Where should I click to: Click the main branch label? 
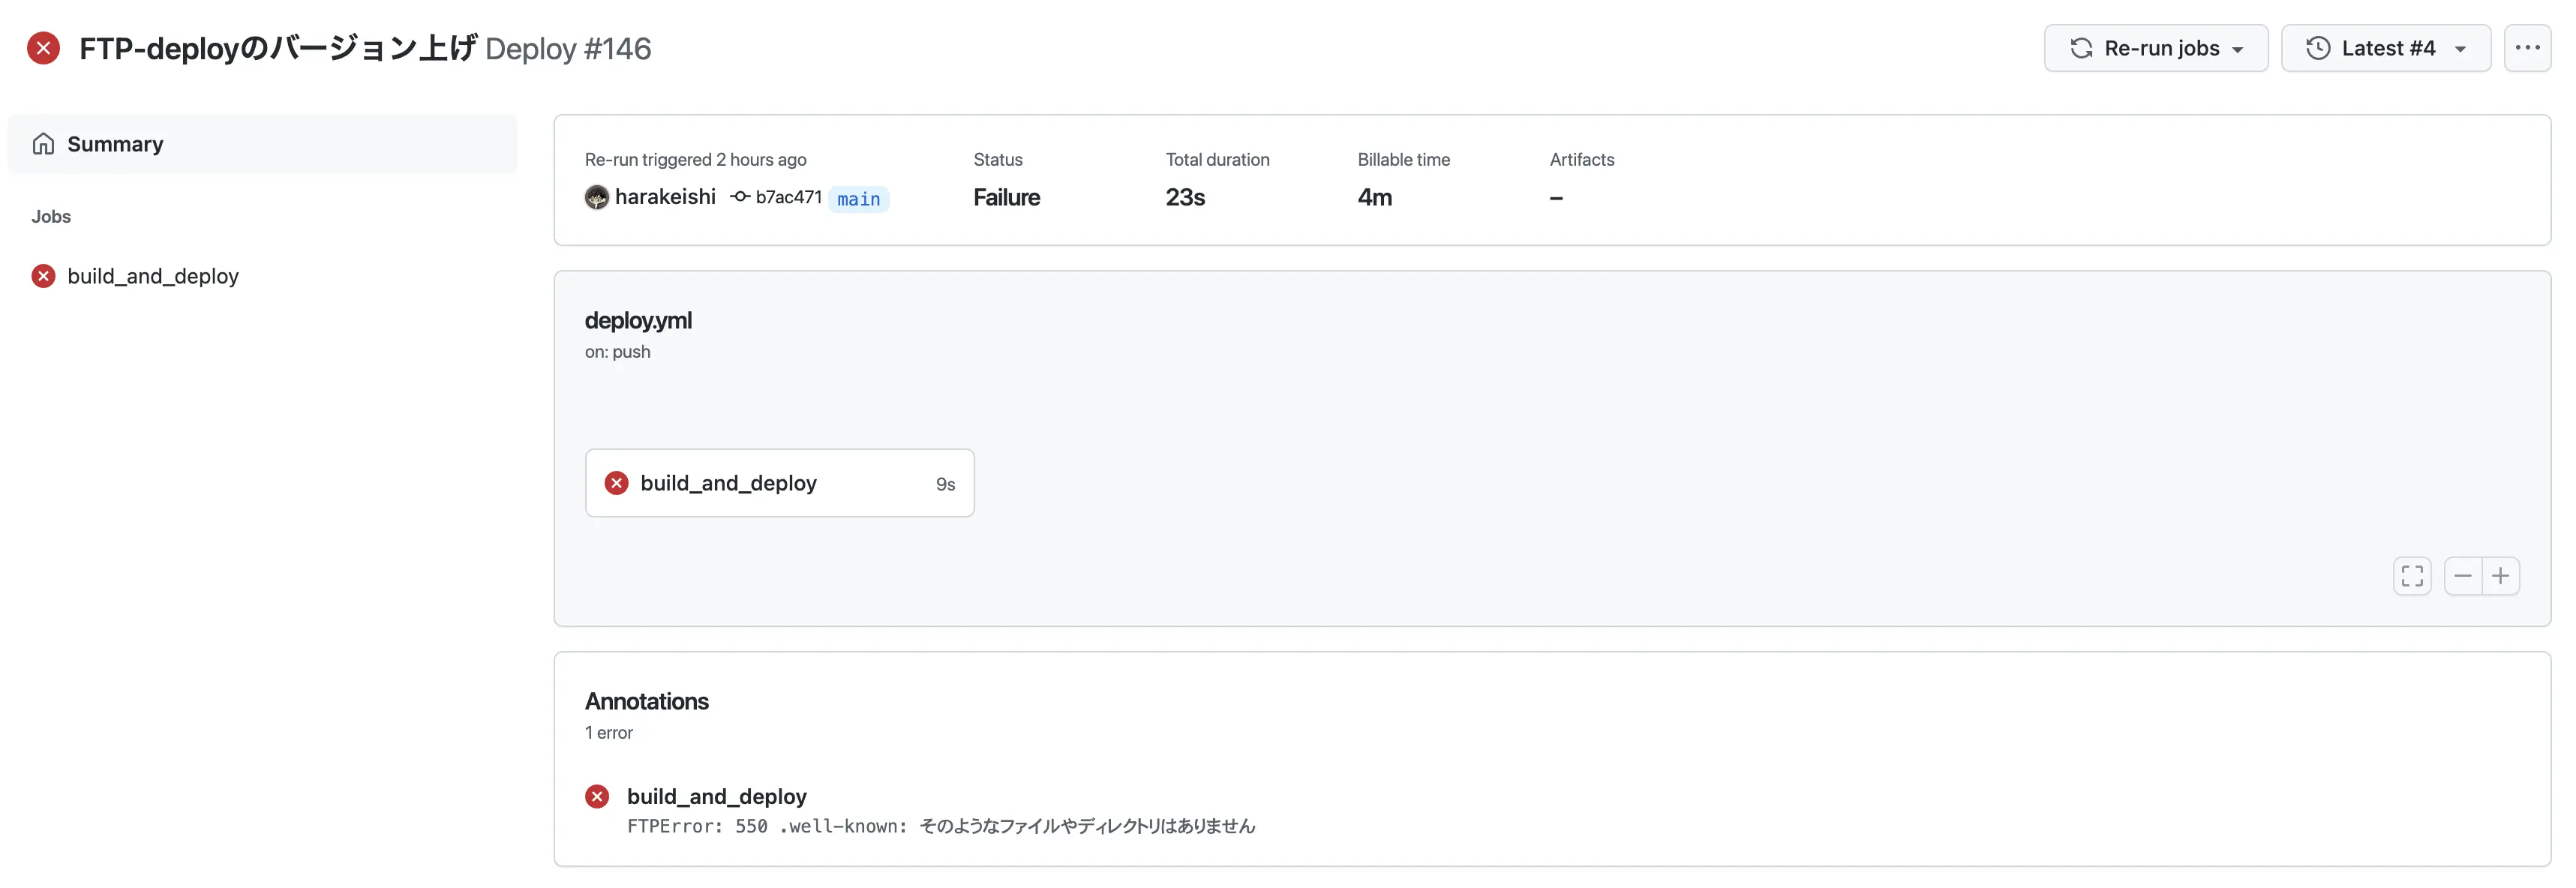(859, 198)
